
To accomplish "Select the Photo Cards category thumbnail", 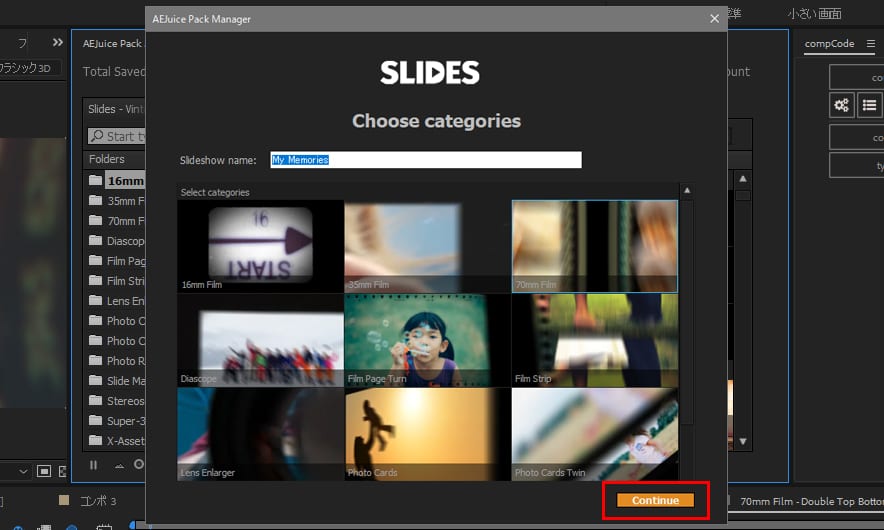I will coord(428,434).
